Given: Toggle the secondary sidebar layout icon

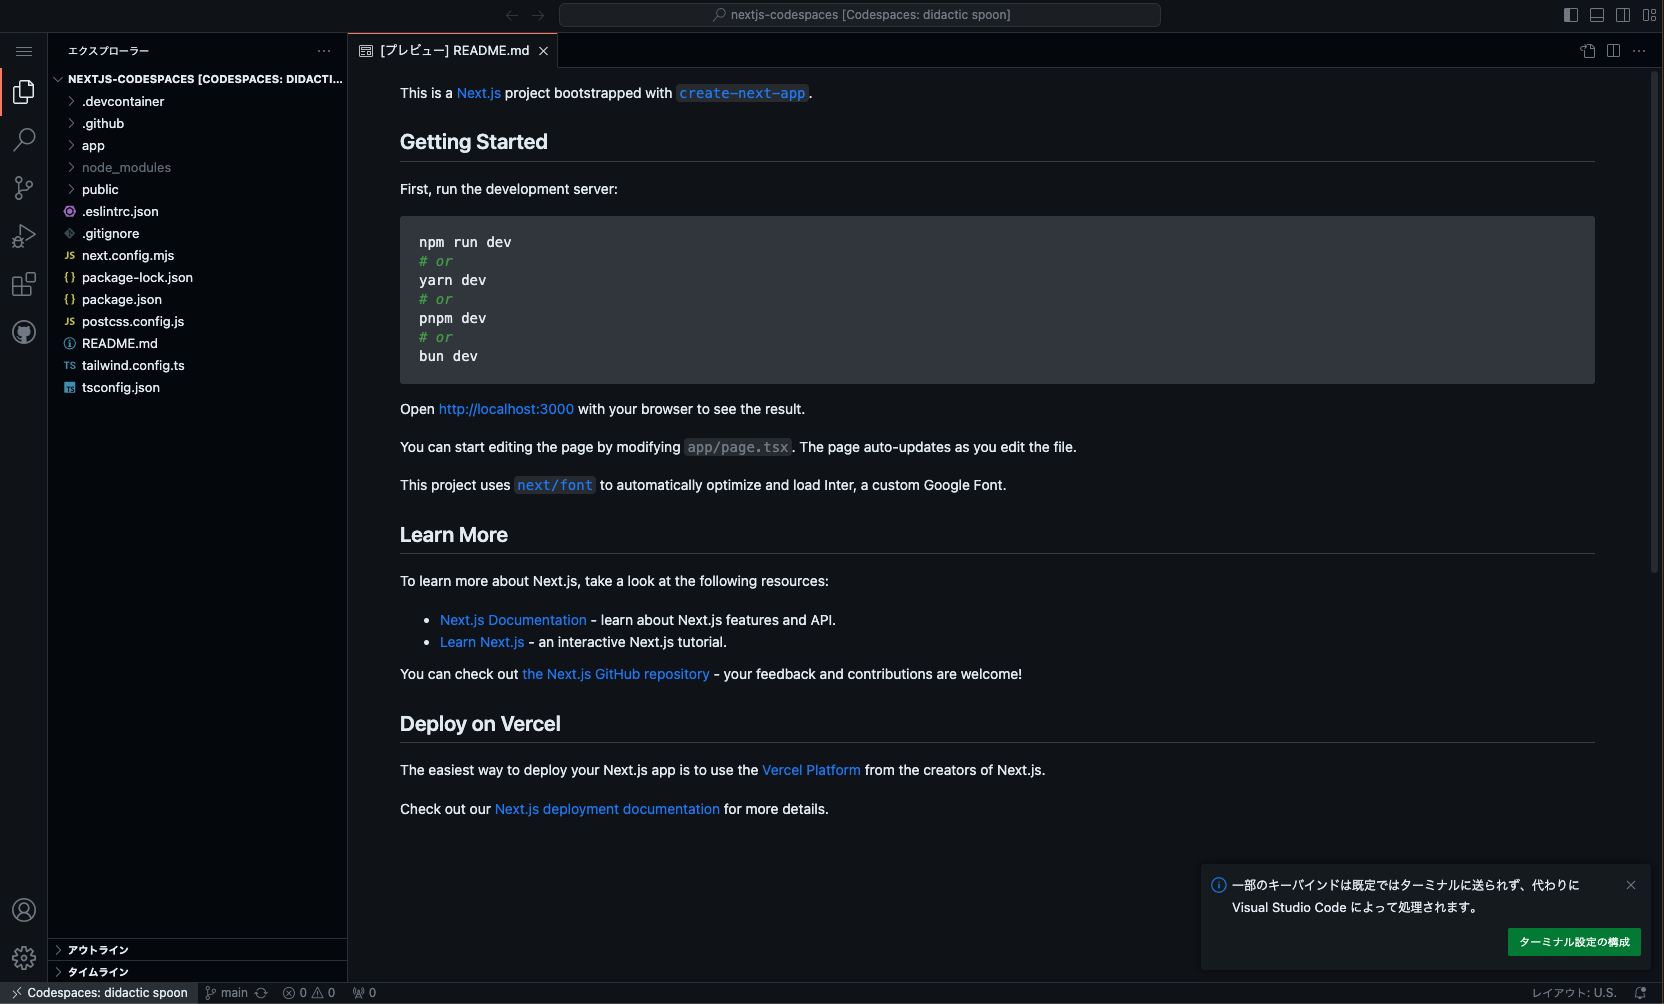Looking at the screenshot, I should pyautogui.click(x=1623, y=15).
